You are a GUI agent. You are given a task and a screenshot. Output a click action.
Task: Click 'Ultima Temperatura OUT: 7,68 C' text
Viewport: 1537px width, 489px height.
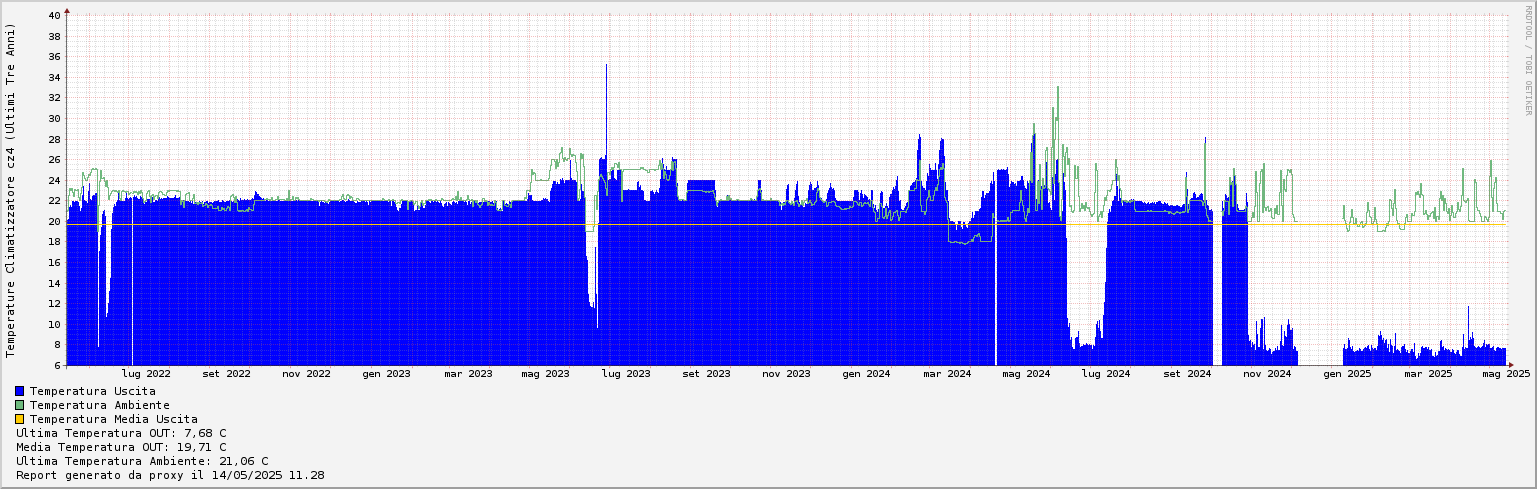(x=121, y=433)
